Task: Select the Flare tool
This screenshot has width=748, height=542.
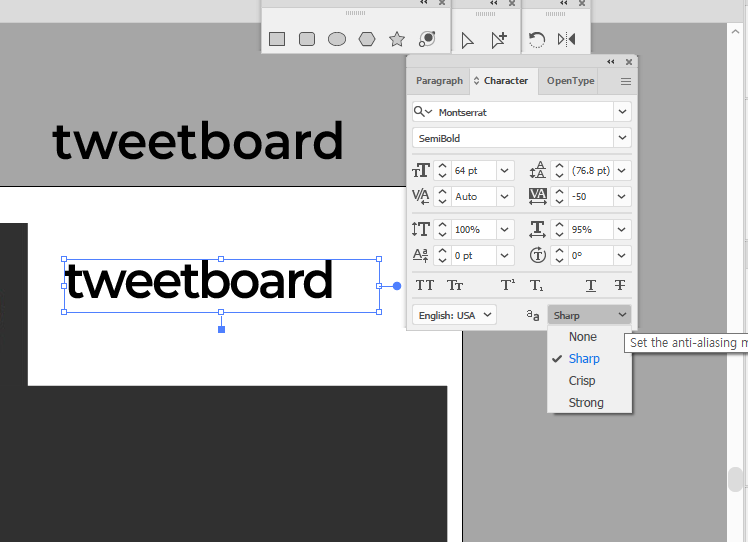Action: [x=427, y=39]
